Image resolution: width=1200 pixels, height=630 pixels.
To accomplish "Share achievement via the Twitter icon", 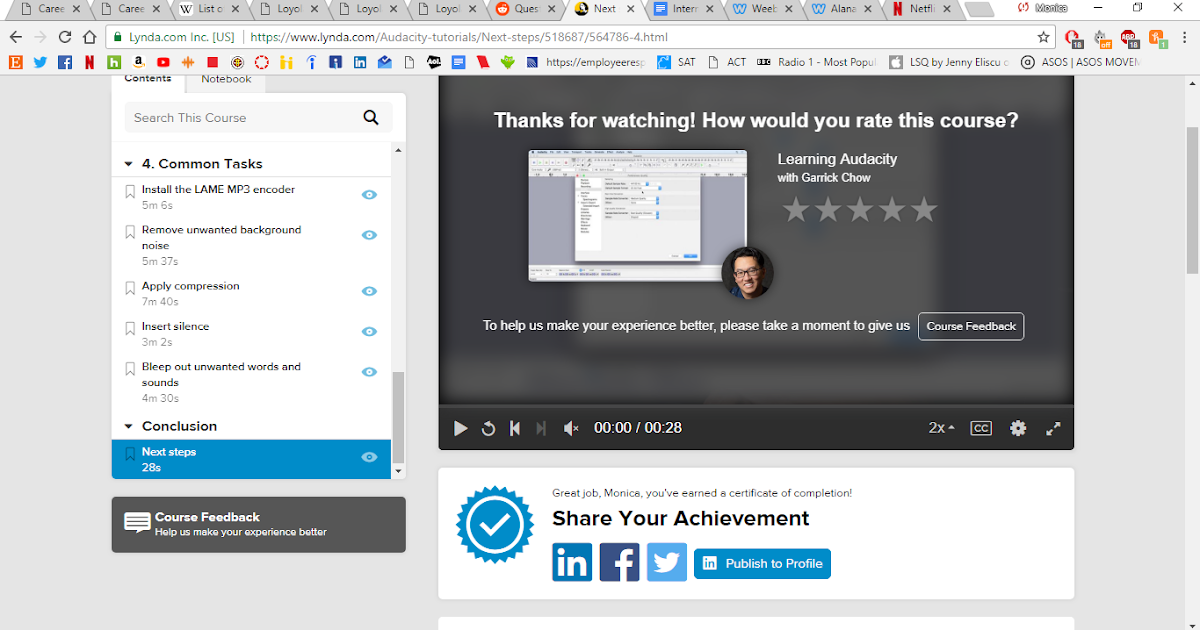I will 667,562.
